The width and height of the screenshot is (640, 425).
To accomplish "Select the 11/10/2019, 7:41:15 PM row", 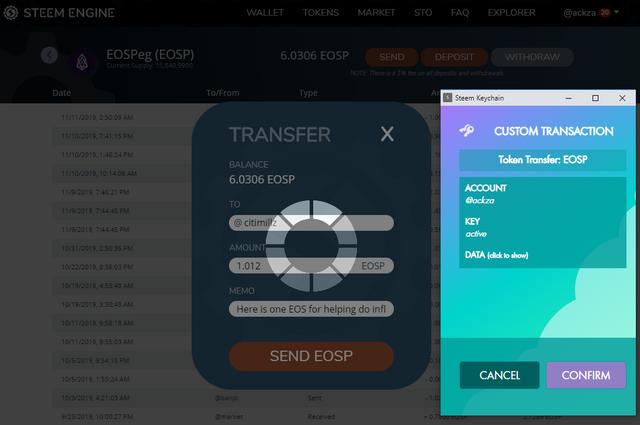I will tap(97, 136).
